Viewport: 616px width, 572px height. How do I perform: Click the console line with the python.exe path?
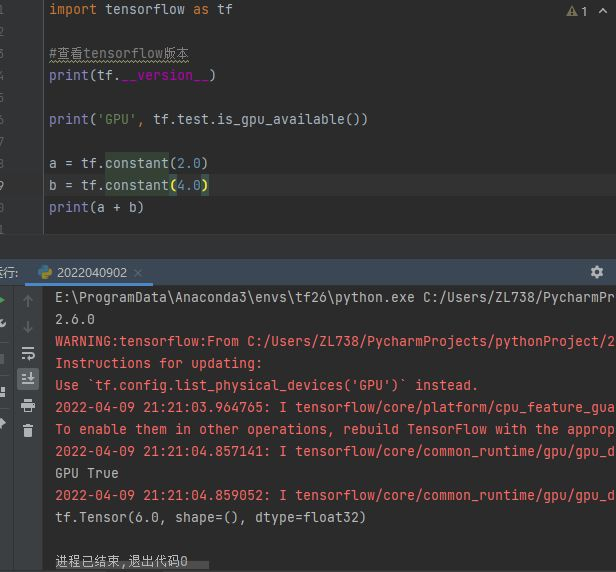[336, 297]
